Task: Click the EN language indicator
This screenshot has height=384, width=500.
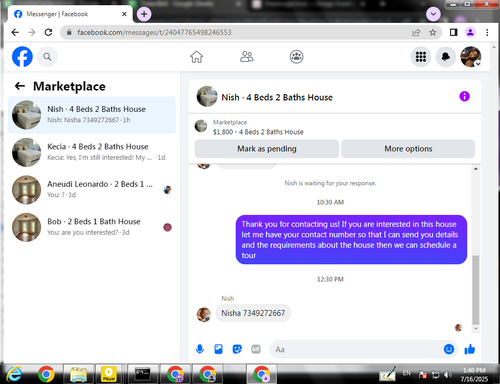Action: [406, 373]
